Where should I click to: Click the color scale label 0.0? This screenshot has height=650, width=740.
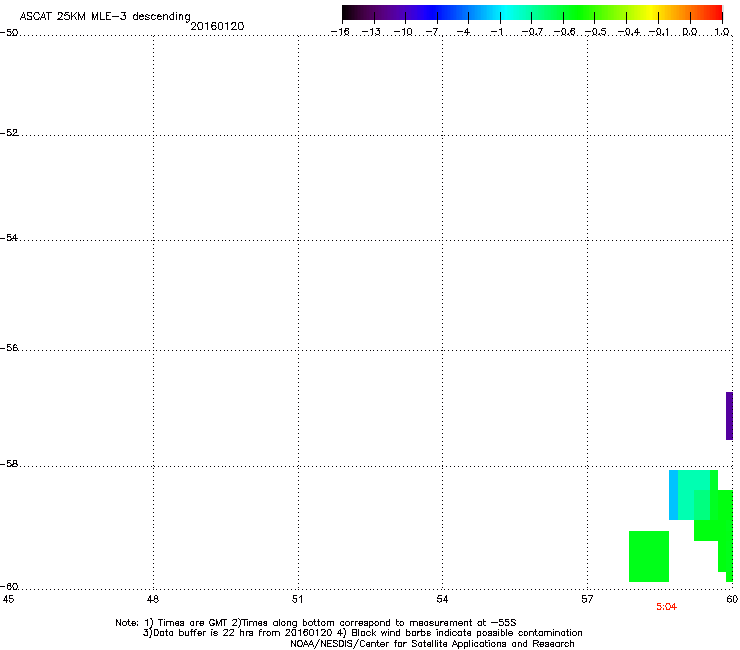[690, 32]
